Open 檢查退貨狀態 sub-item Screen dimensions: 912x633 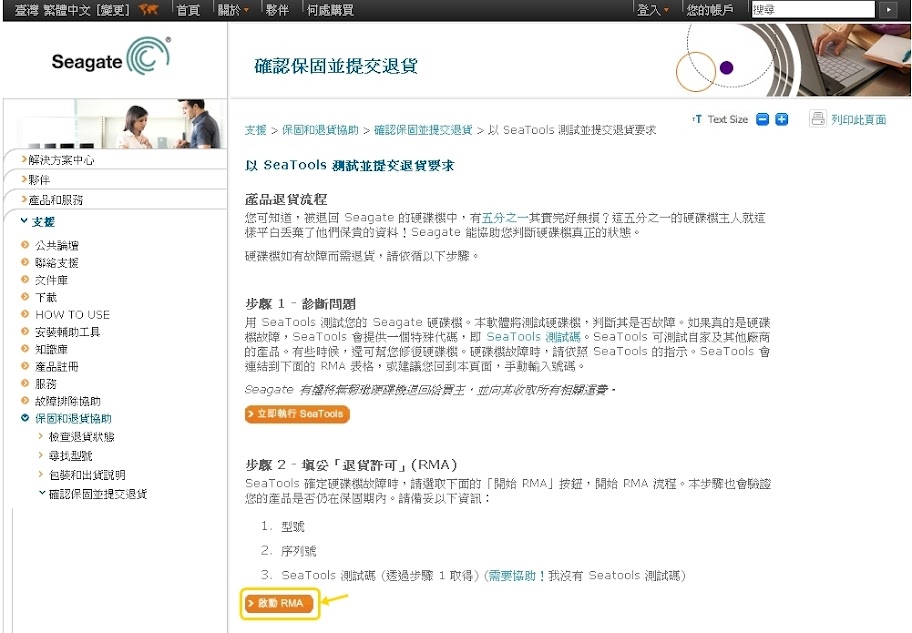coord(81,437)
